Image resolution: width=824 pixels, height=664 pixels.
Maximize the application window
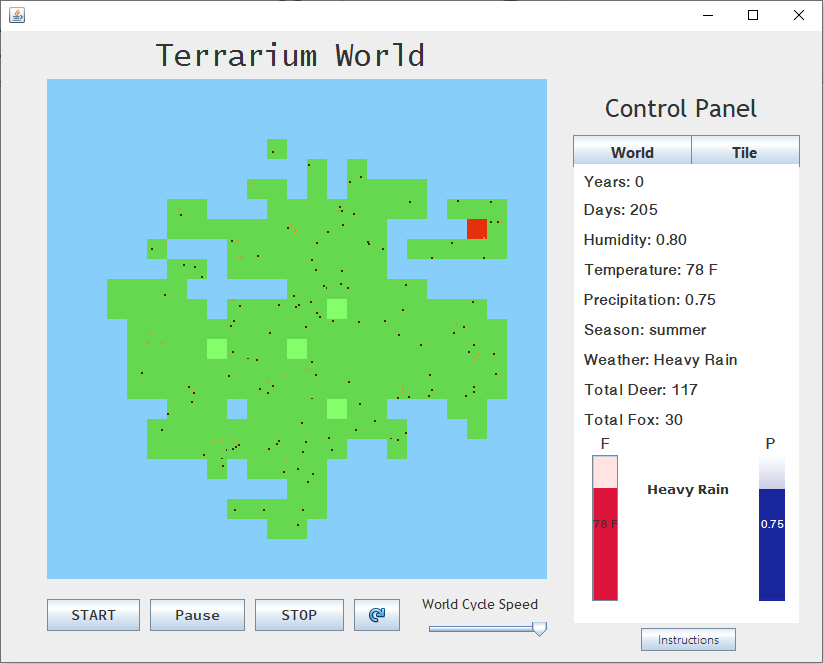click(x=753, y=15)
